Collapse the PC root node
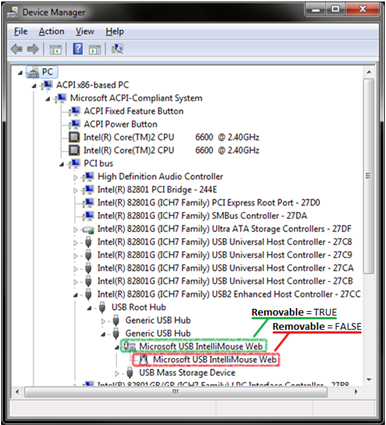This screenshot has width=386, height=425. (x=20, y=72)
